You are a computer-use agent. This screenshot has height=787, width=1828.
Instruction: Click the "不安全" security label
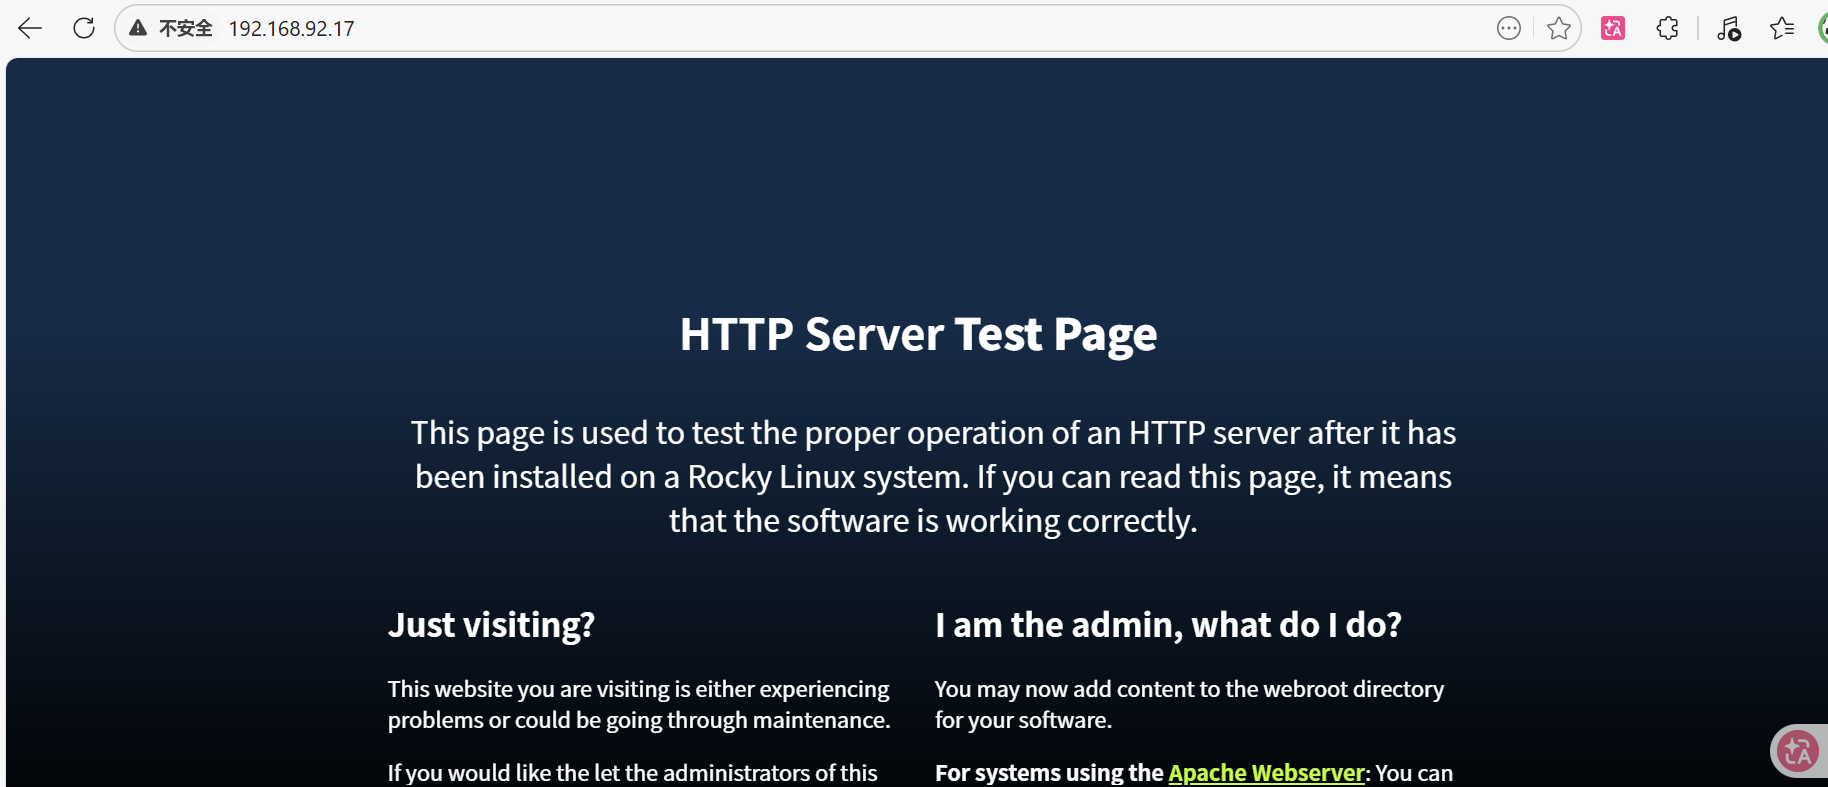pos(186,28)
